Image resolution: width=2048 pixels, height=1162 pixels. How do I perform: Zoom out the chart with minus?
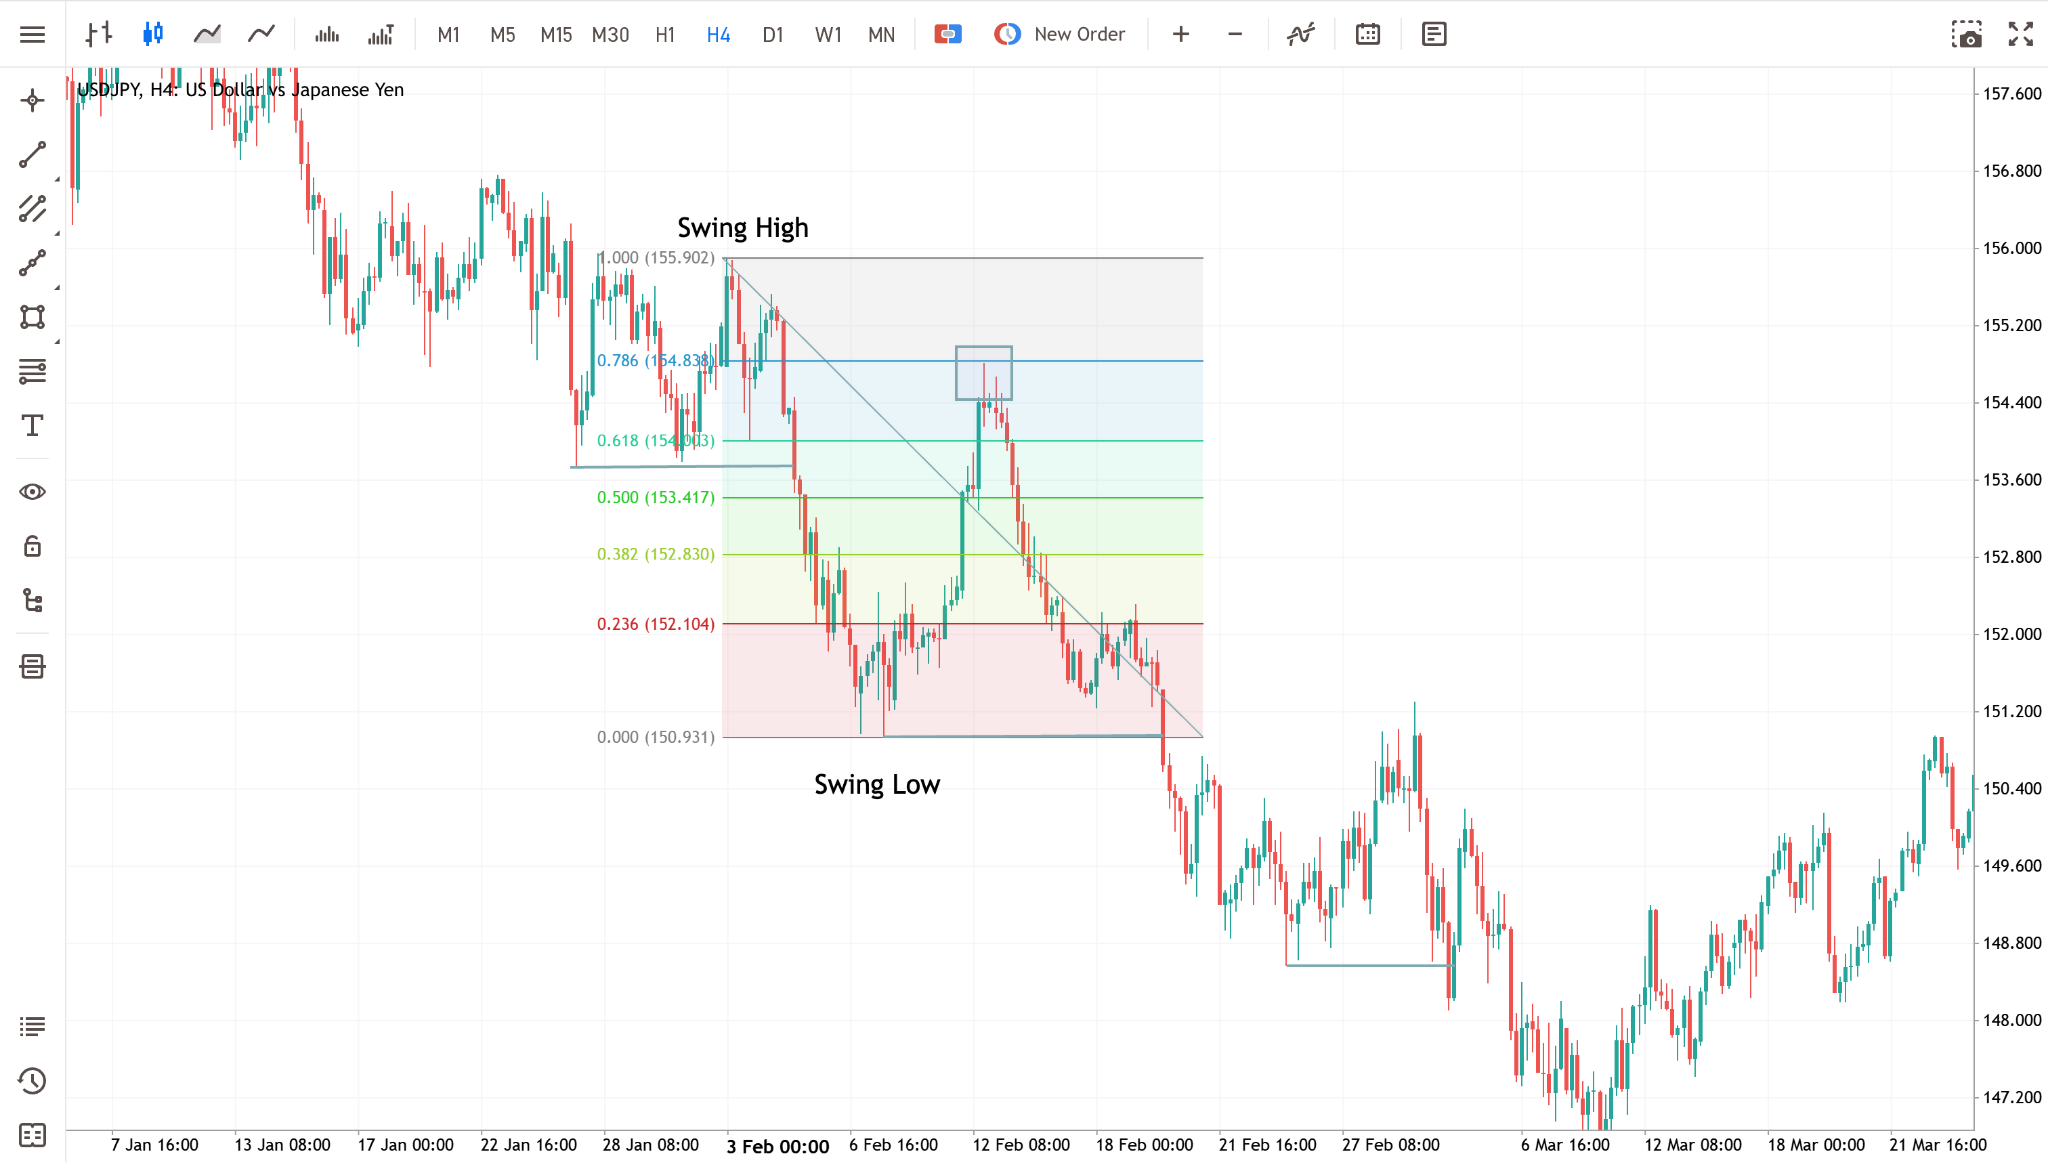[1235, 34]
